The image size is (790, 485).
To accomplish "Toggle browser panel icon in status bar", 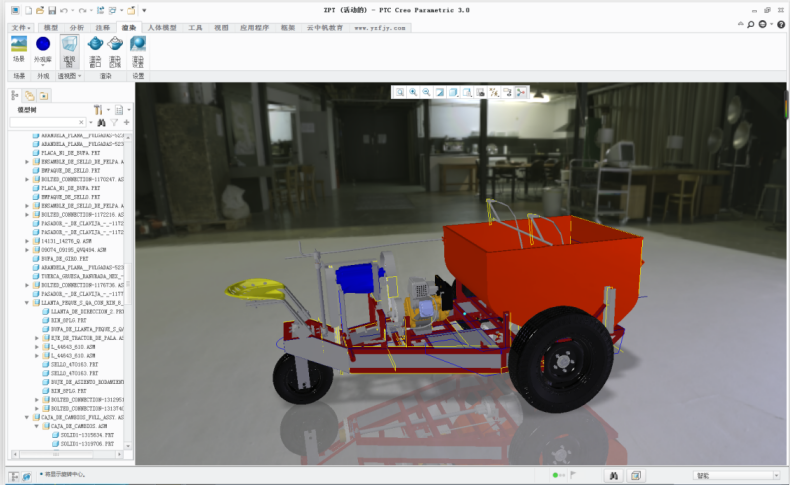I will point(26,476).
